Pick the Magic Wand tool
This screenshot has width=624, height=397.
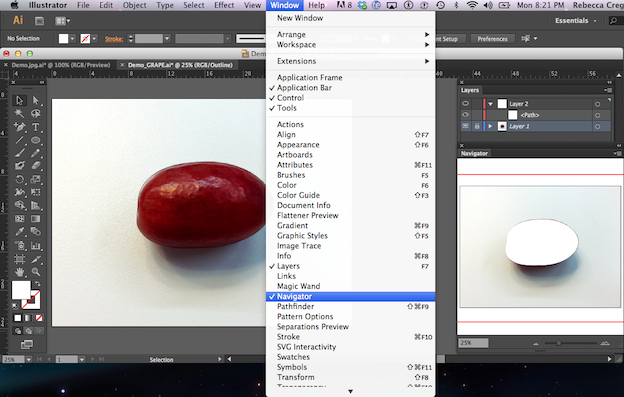(19, 114)
